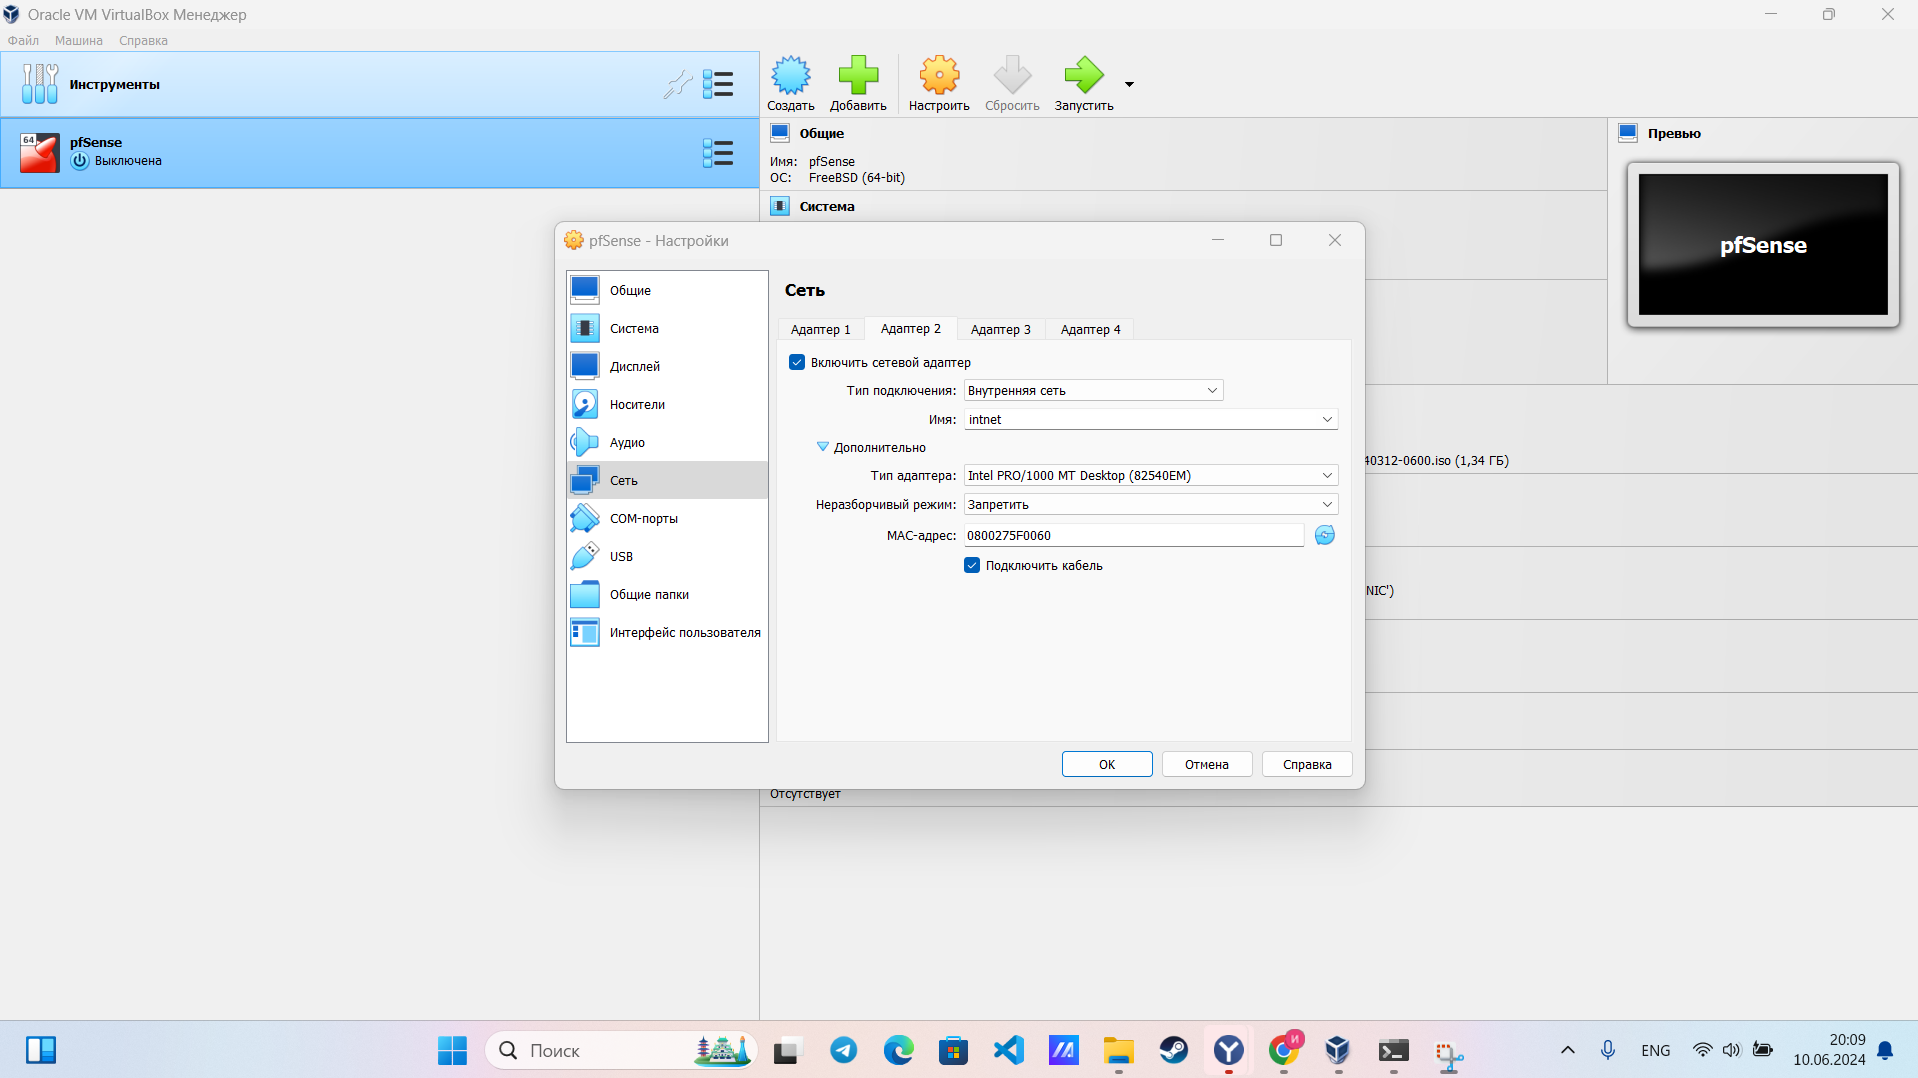Click the taskbar search box Поиск
Image resolution: width=1918 pixels, height=1078 pixels.
coord(620,1050)
